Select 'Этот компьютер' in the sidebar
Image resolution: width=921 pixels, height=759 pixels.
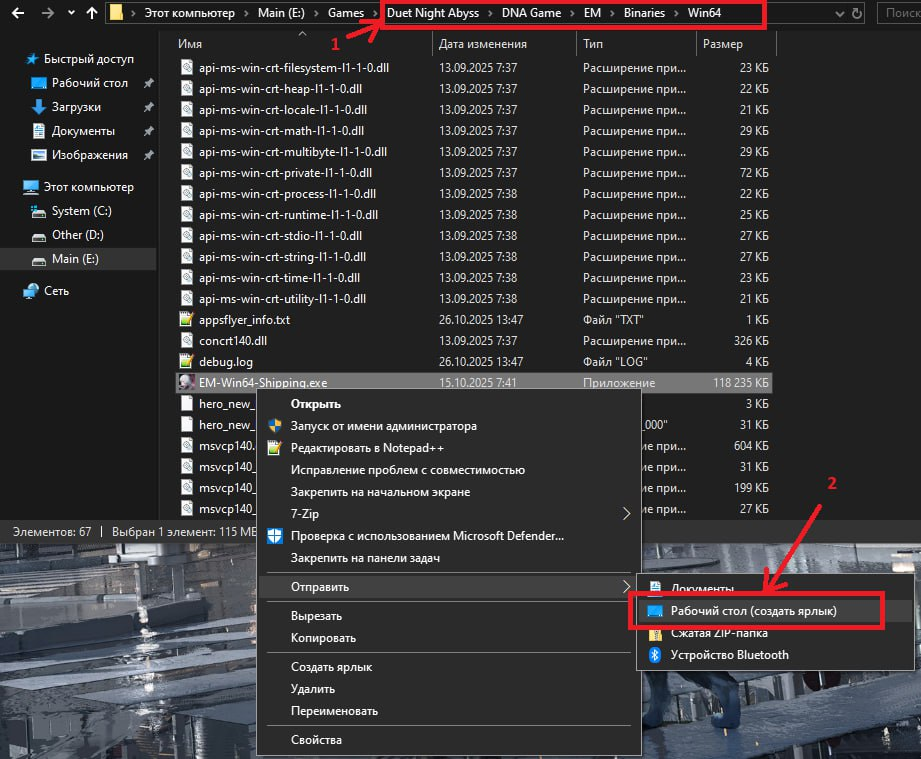click(89, 187)
